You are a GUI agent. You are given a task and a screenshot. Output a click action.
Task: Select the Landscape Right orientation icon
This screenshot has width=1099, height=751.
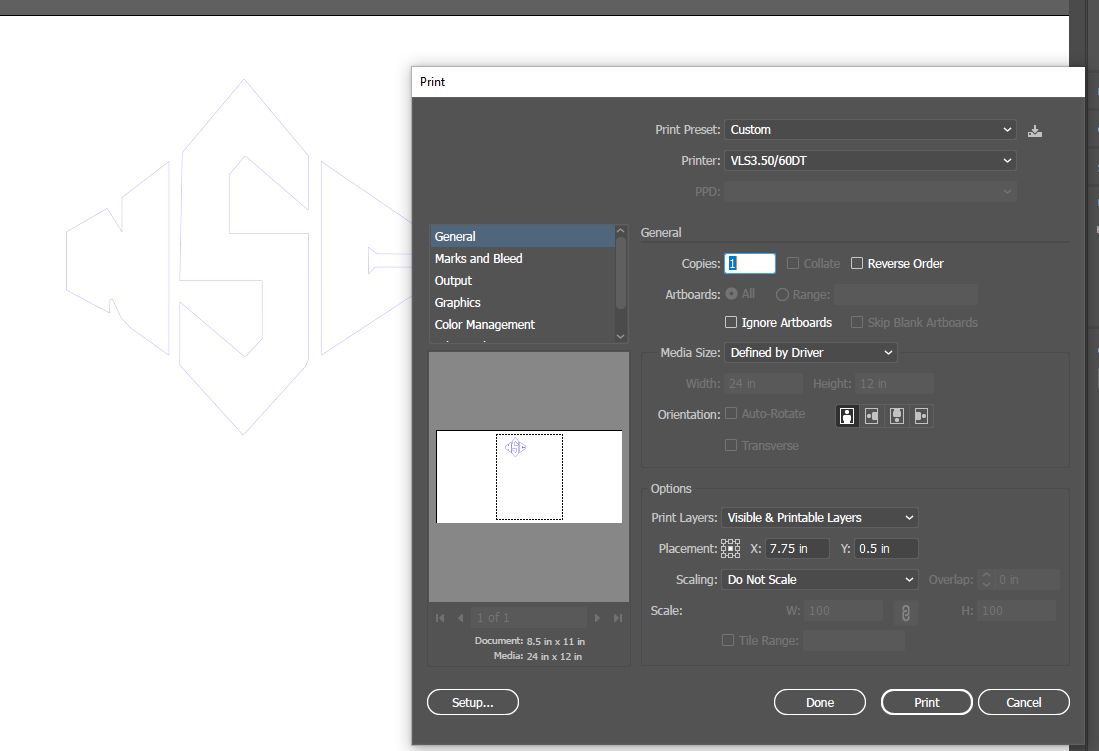coord(921,415)
